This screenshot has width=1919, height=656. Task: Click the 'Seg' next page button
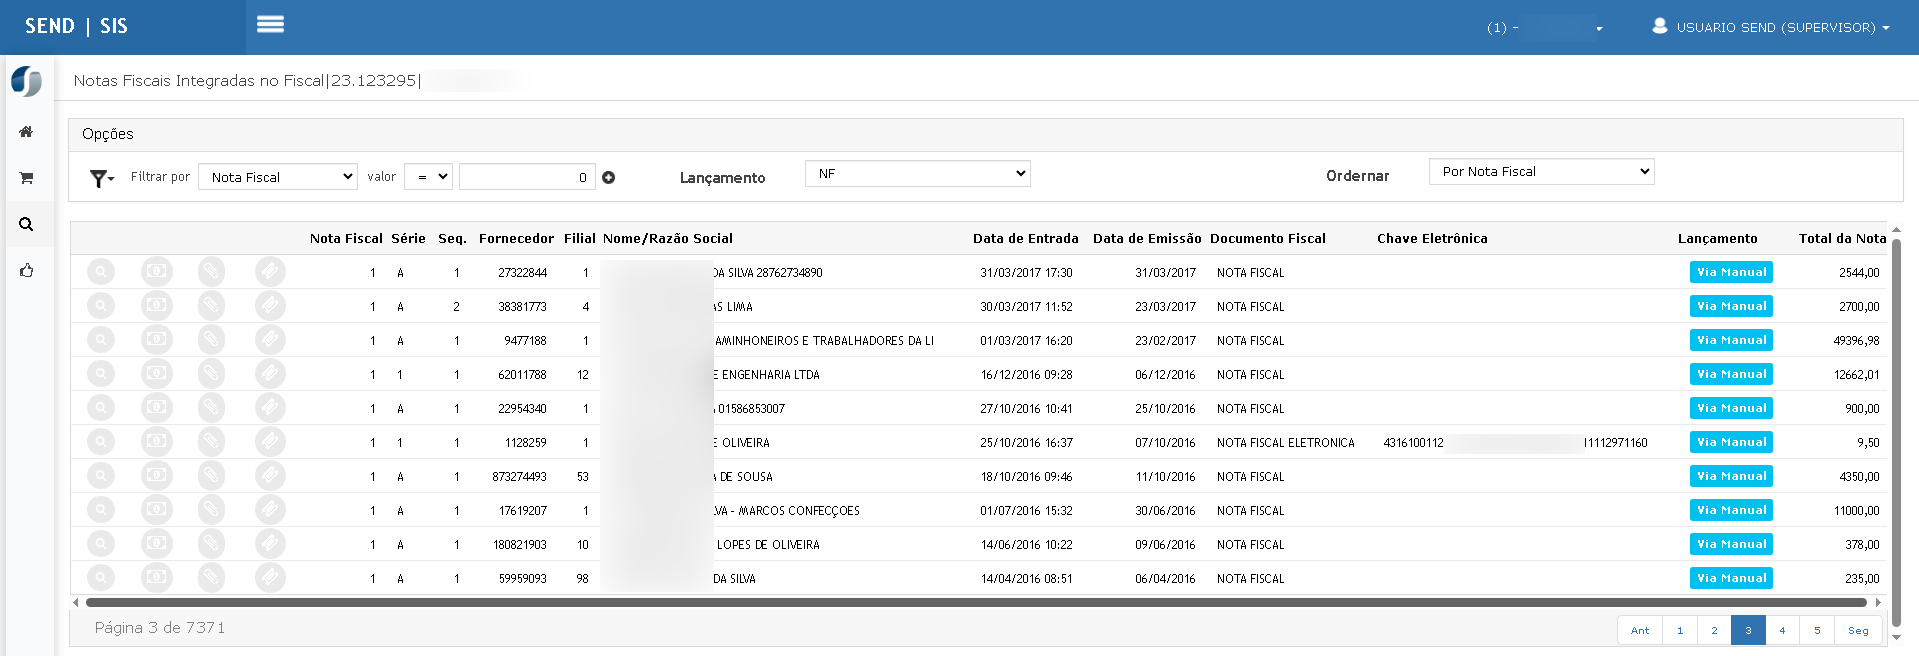click(1857, 630)
